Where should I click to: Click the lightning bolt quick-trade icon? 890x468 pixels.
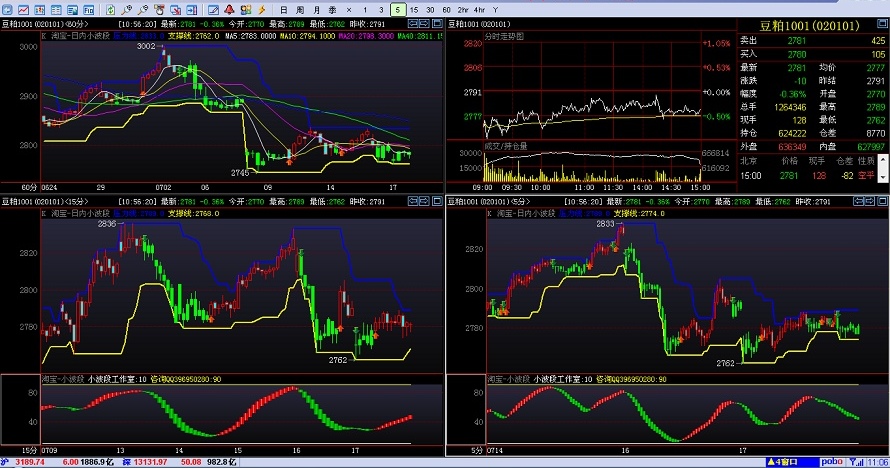point(262,10)
